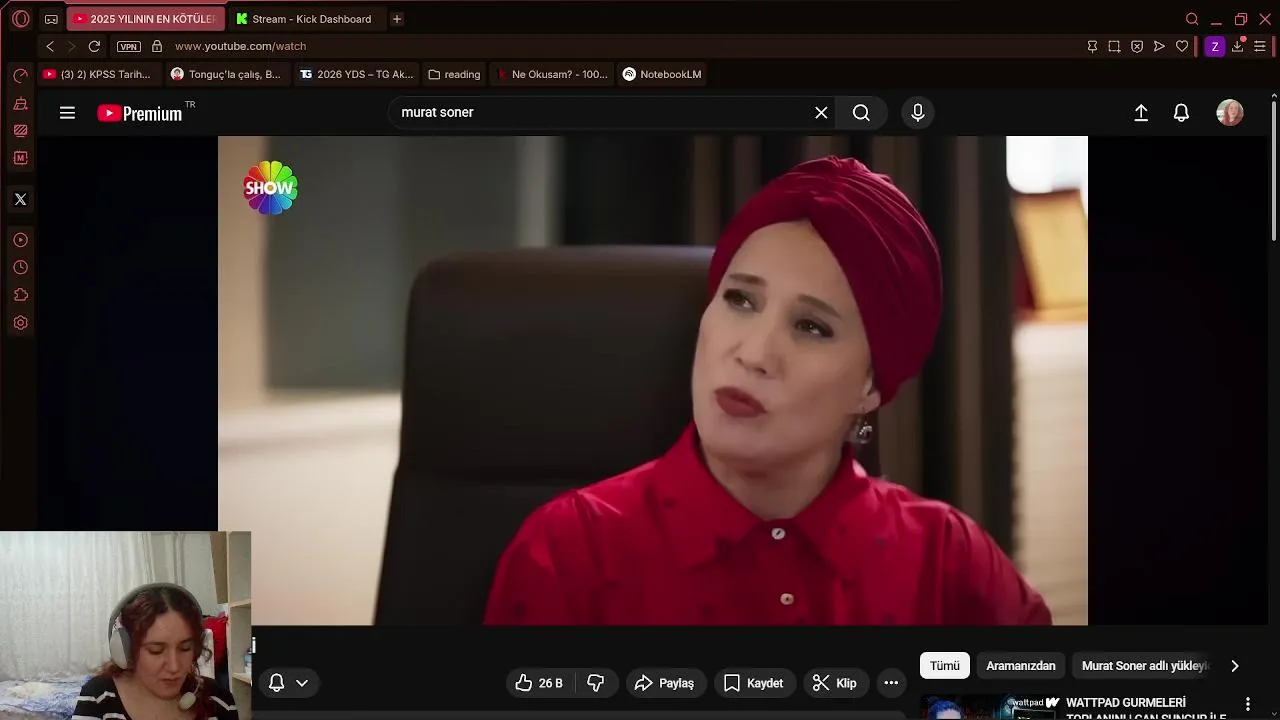This screenshot has height=720, width=1280.
Task: Open the browser tab search magnifier
Action: (x=1192, y=19)
